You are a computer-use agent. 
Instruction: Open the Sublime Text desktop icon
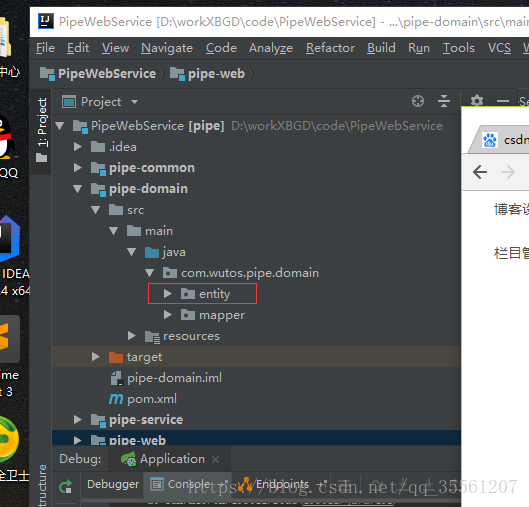[x=9, y=339]
